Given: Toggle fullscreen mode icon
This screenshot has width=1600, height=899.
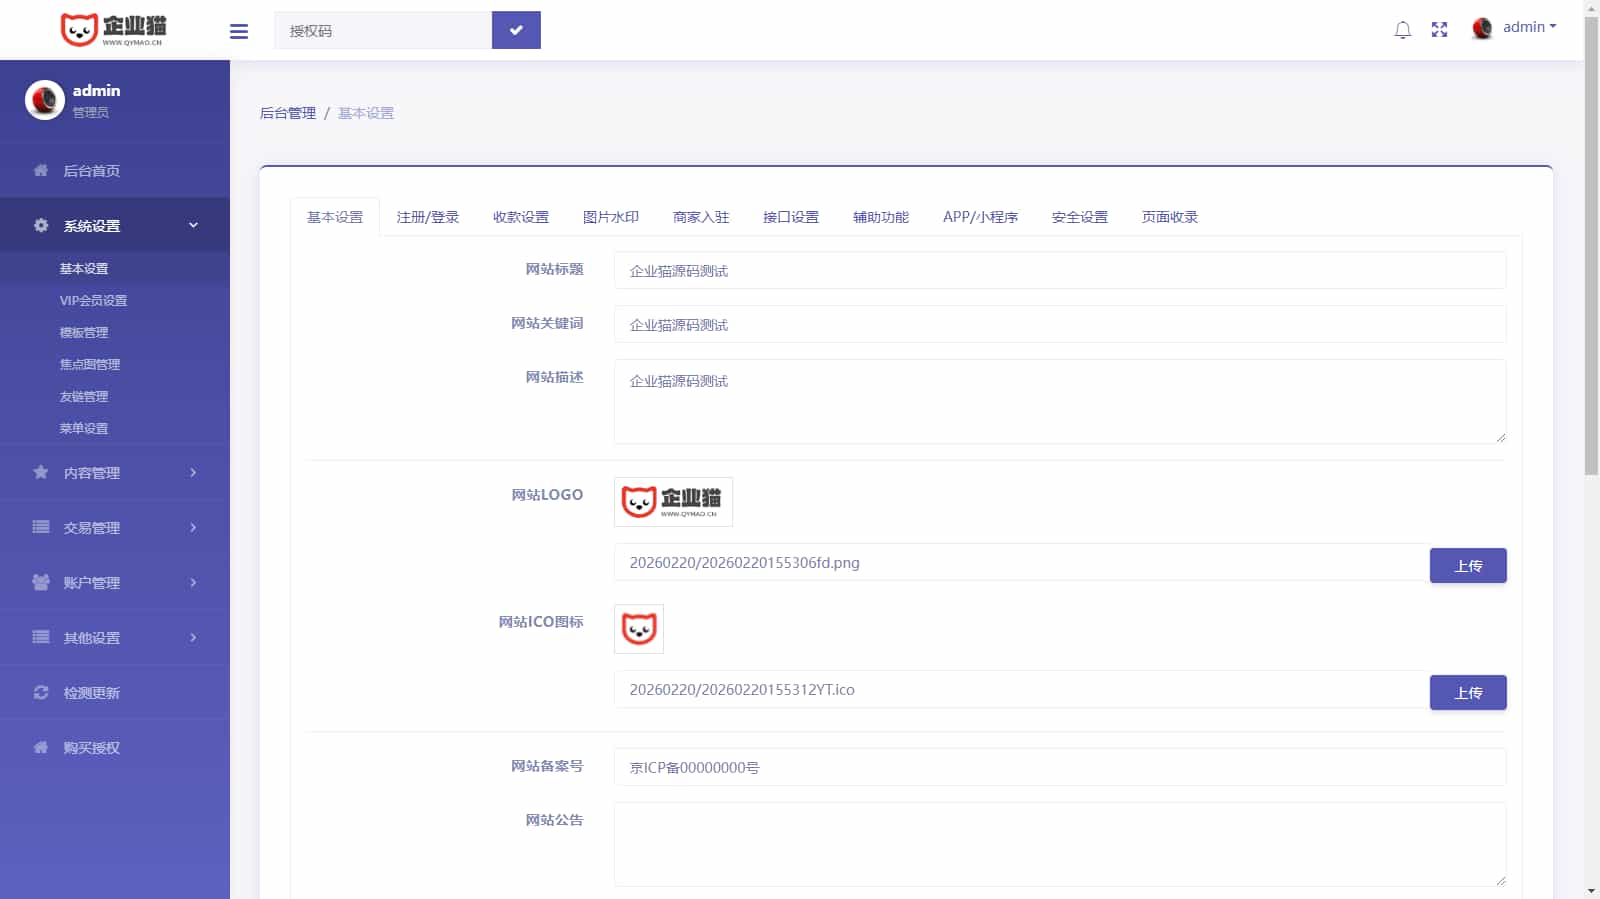Looking at the screenshot, I should click(1439, 30).
